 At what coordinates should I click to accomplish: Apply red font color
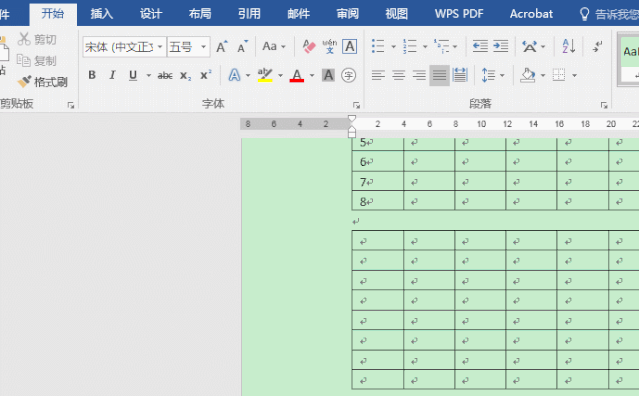pos(297,75)
